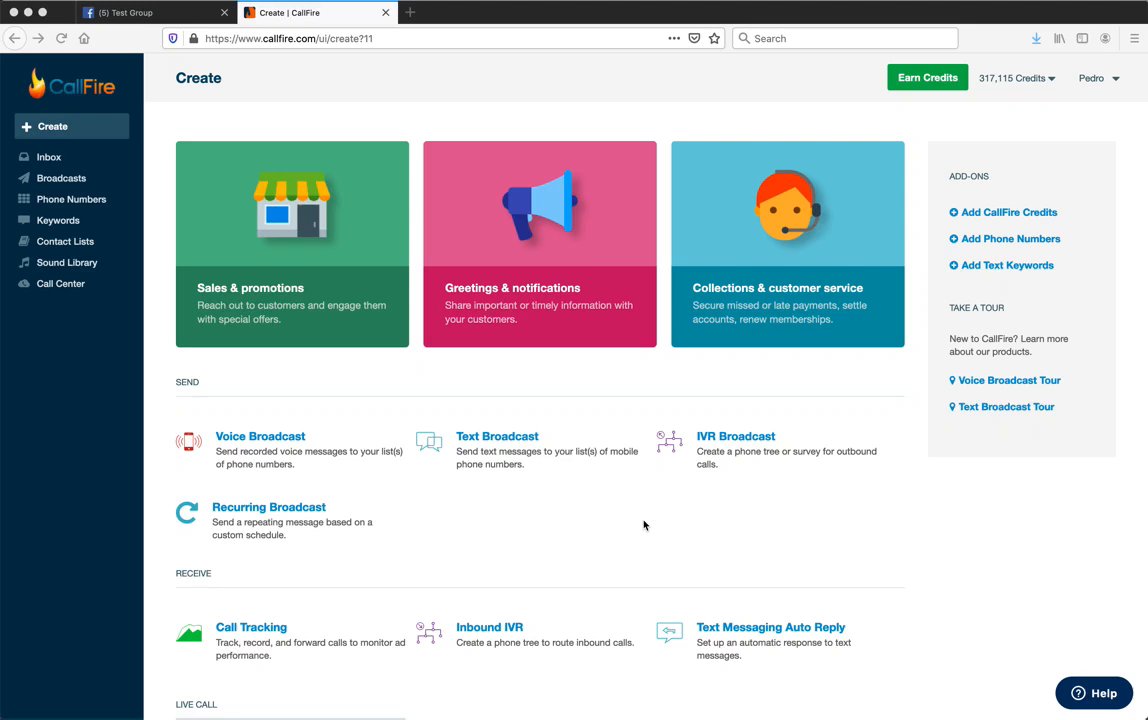Click the Inbound IVR icon
1148x720 pixels.
(429, 633)
